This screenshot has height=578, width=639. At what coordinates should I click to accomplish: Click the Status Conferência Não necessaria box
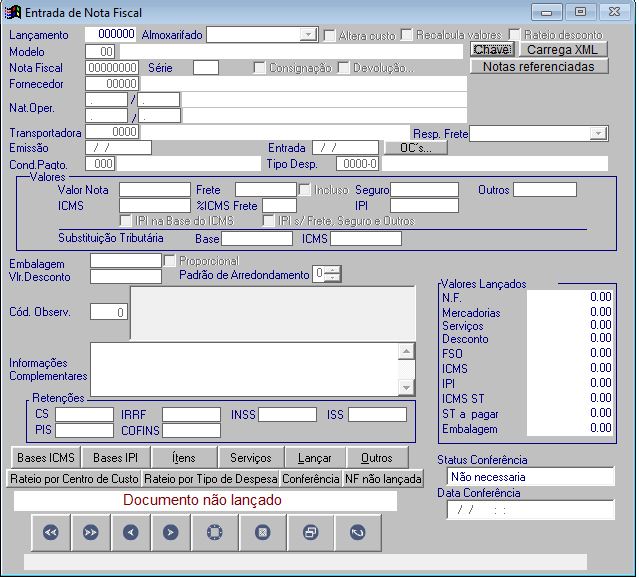531,477
